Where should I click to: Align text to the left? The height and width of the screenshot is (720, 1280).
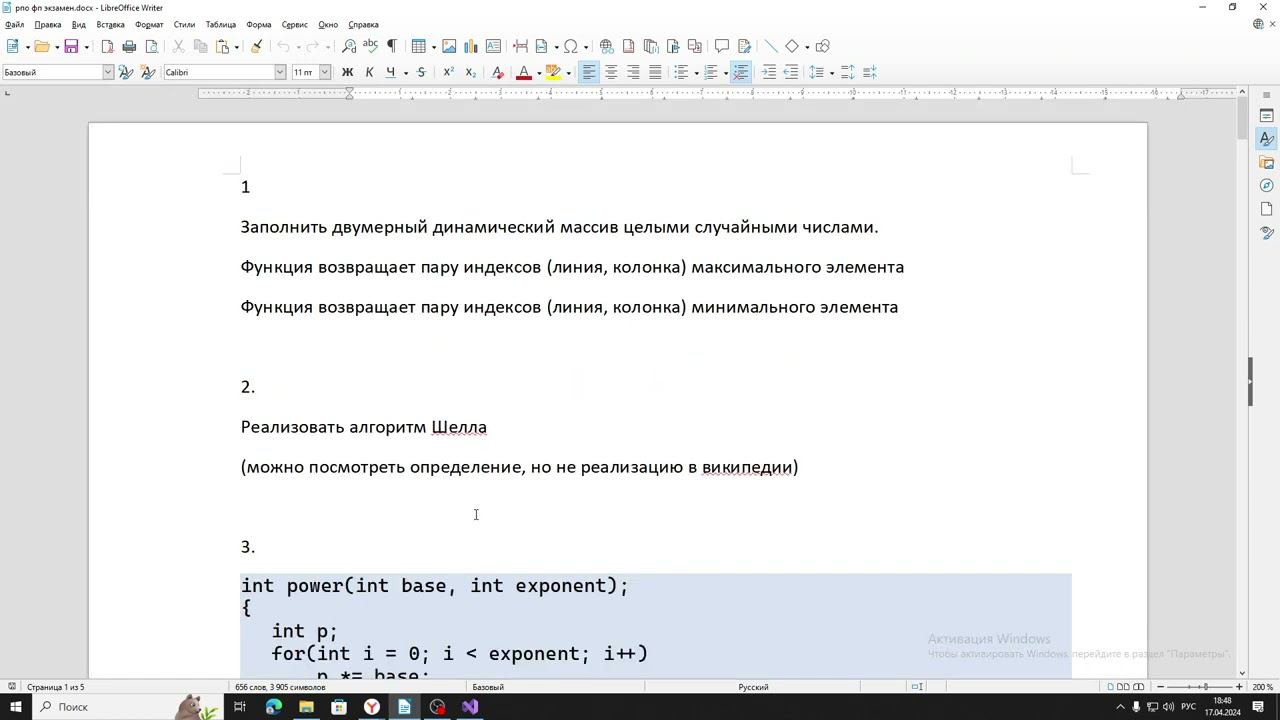(x=589, y=72)
